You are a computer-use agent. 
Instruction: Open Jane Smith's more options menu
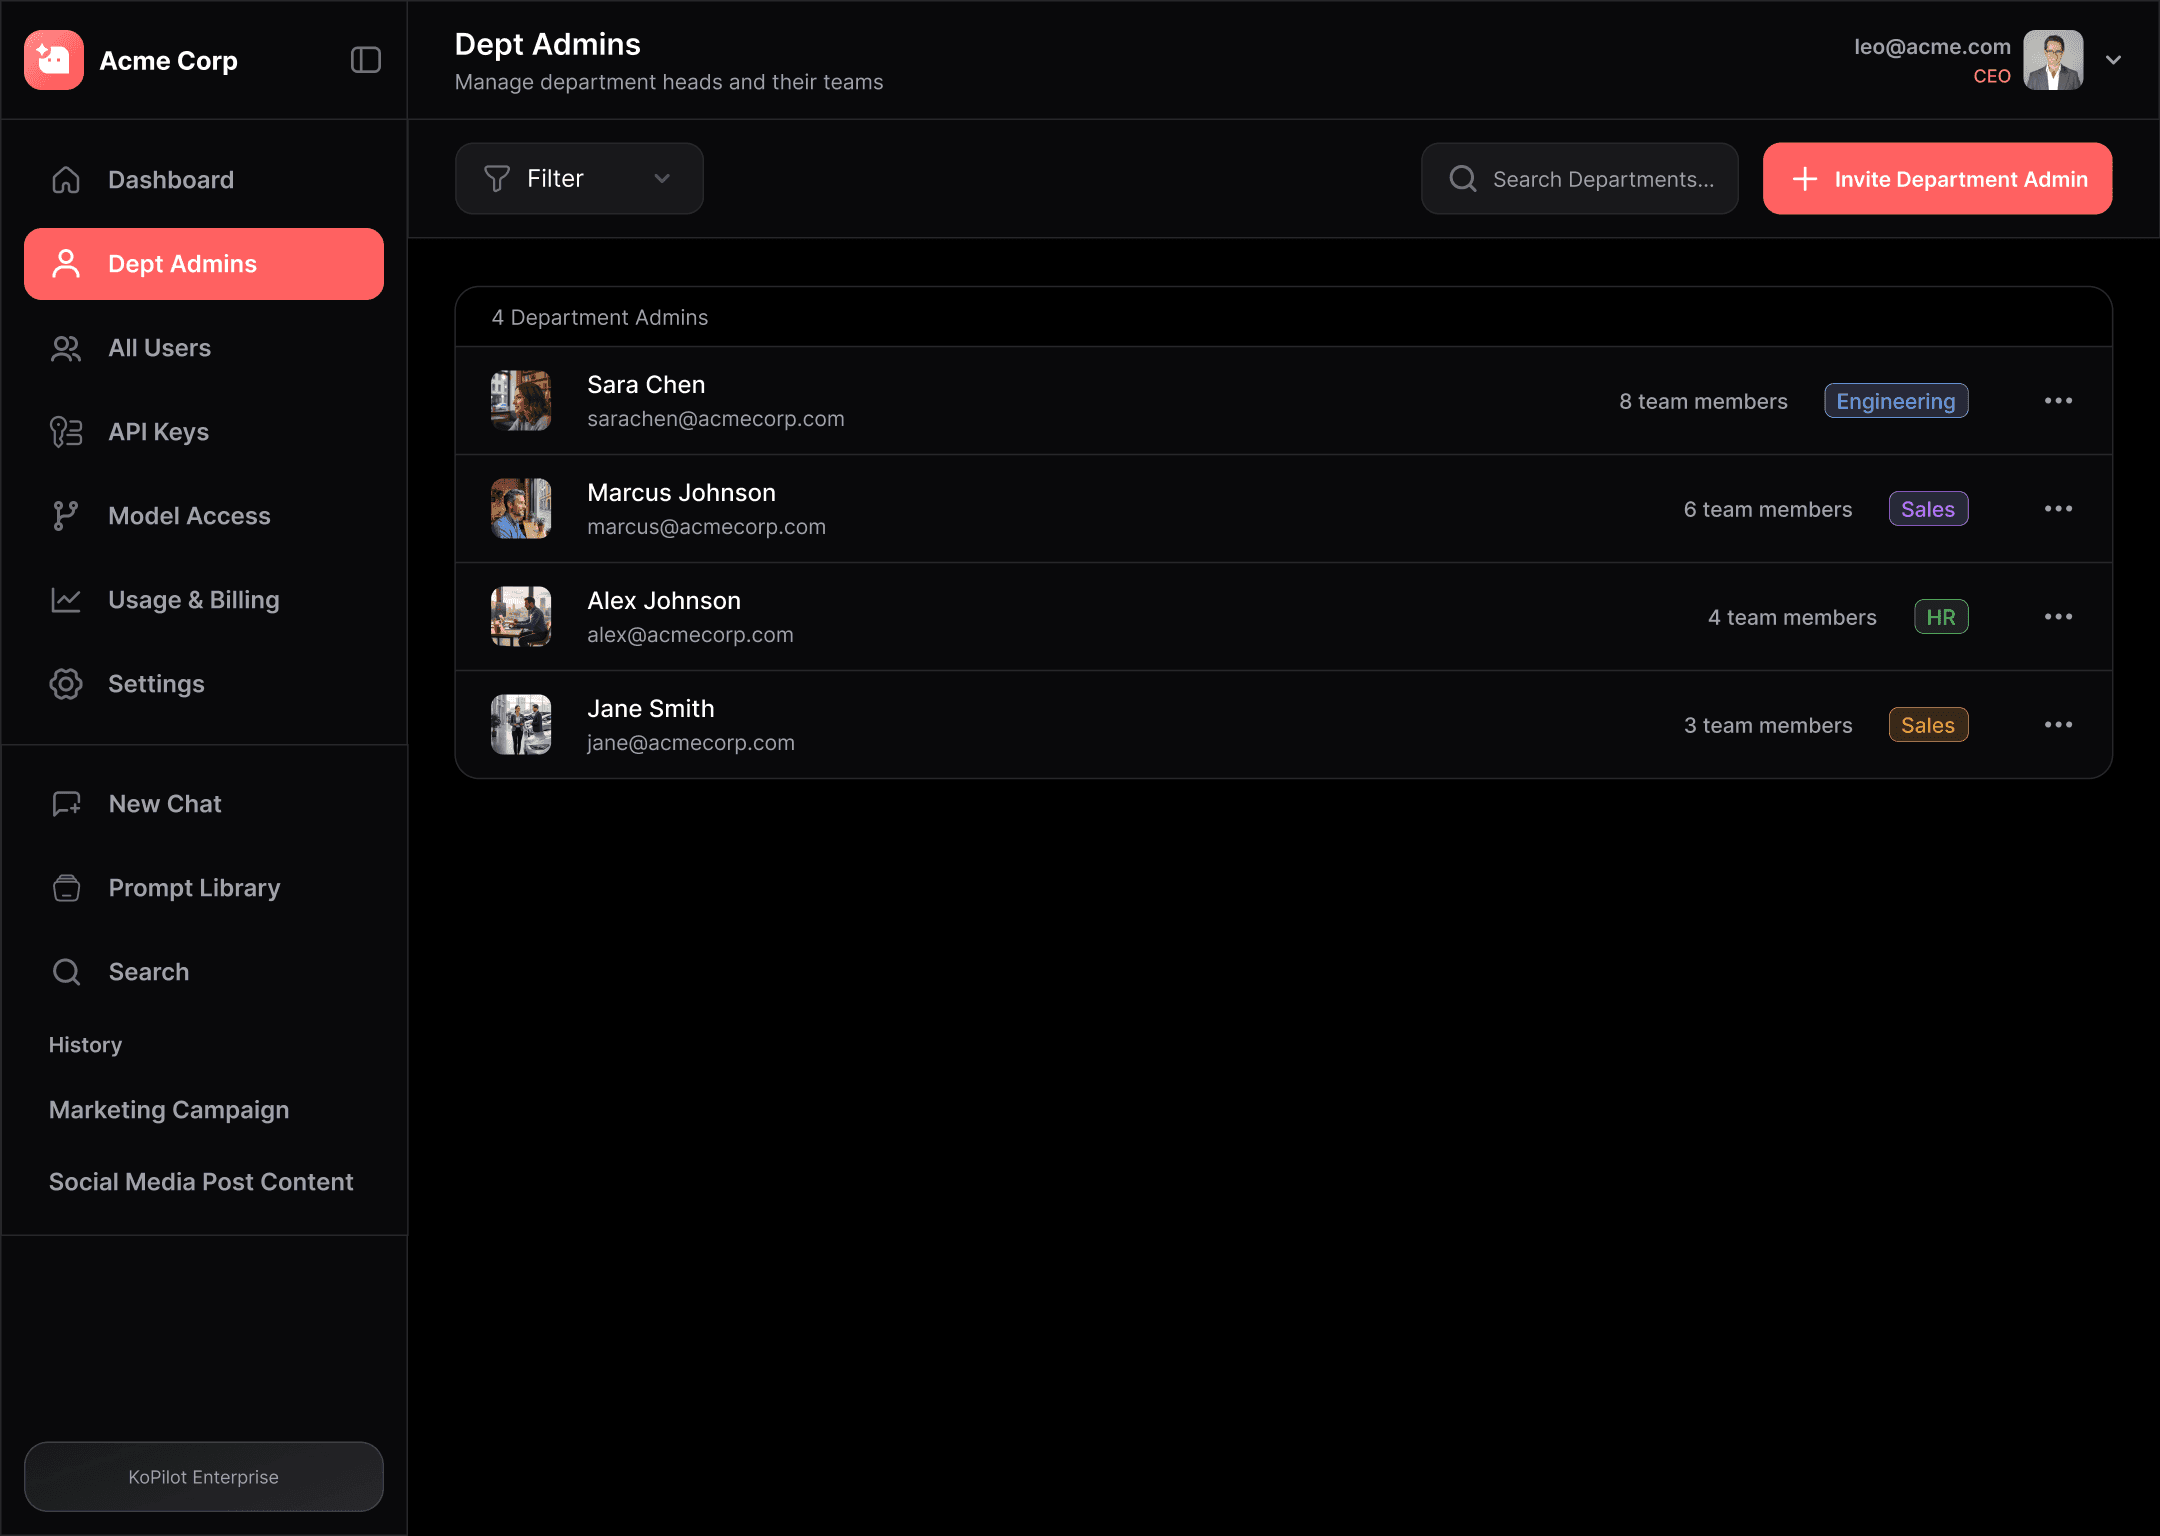[x=2058, y=725]
